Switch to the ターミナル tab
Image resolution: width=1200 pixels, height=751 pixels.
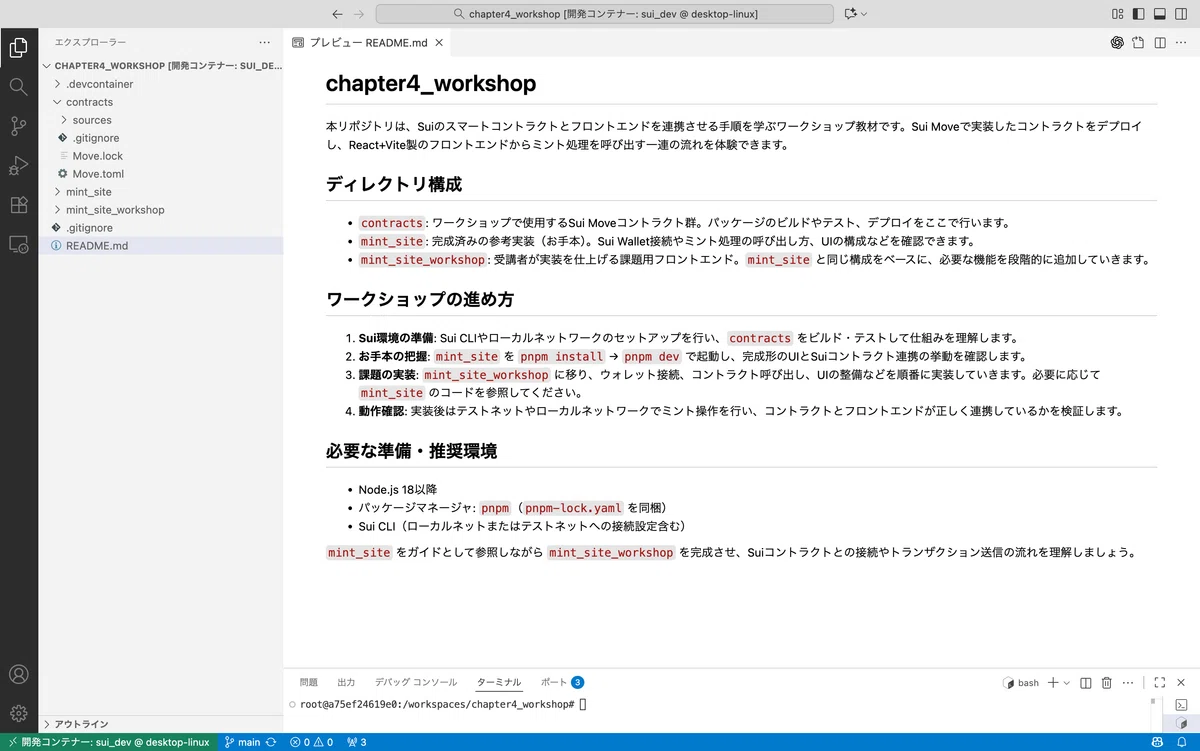pos(499,683)
